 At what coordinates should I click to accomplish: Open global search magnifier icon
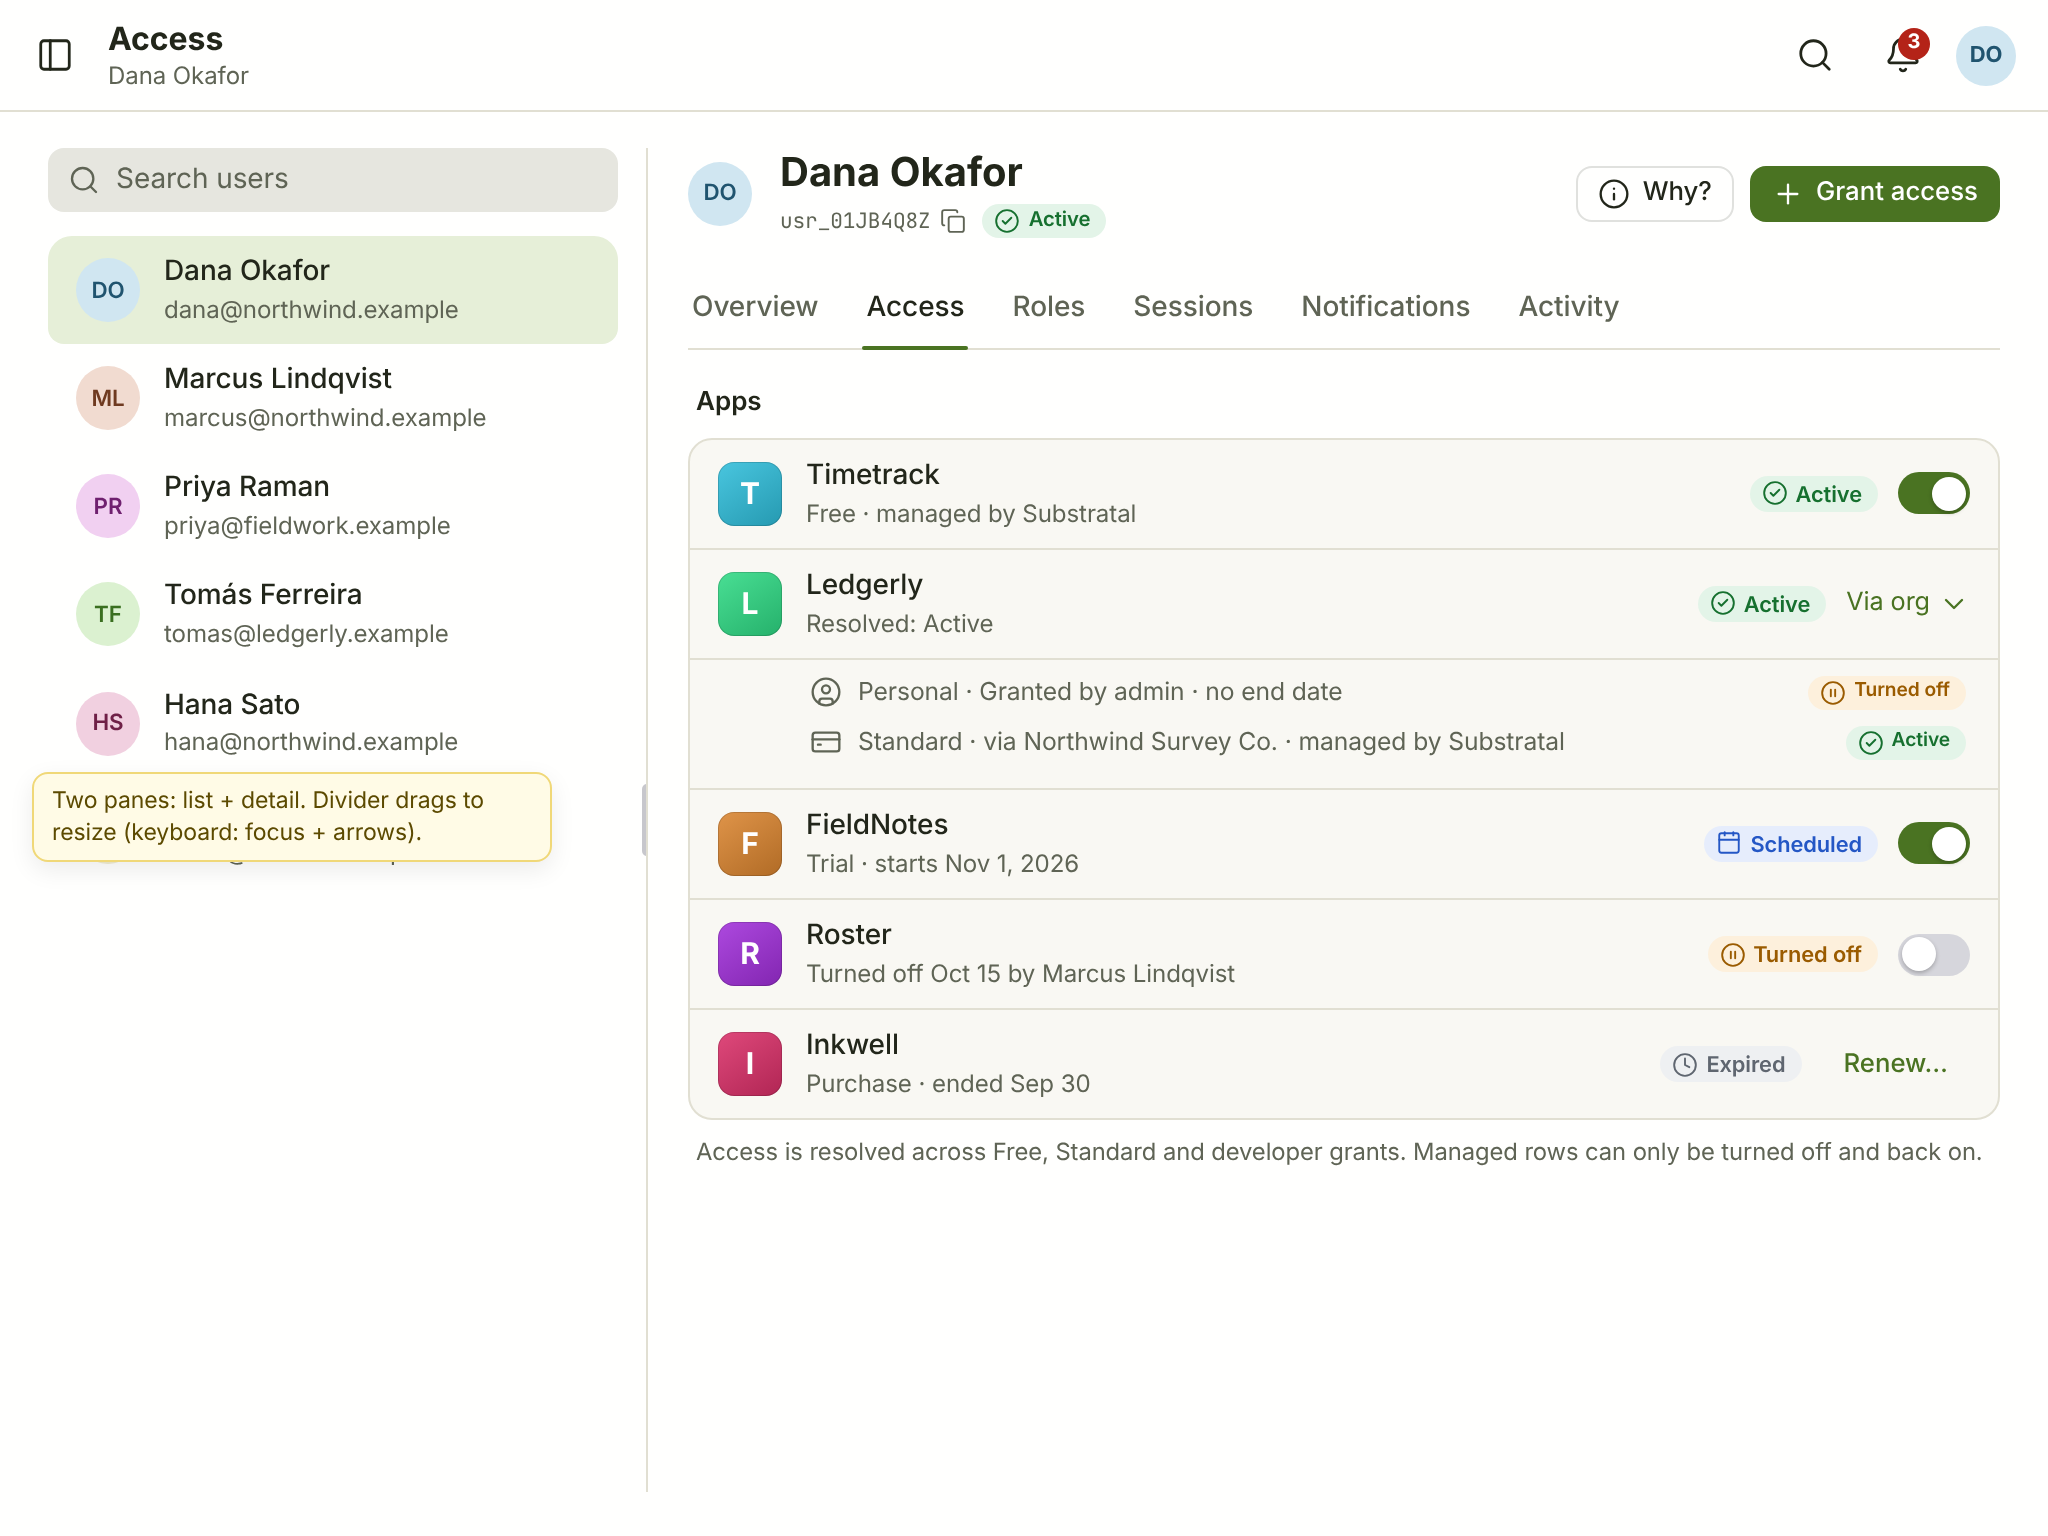[x=1815, y=55]
